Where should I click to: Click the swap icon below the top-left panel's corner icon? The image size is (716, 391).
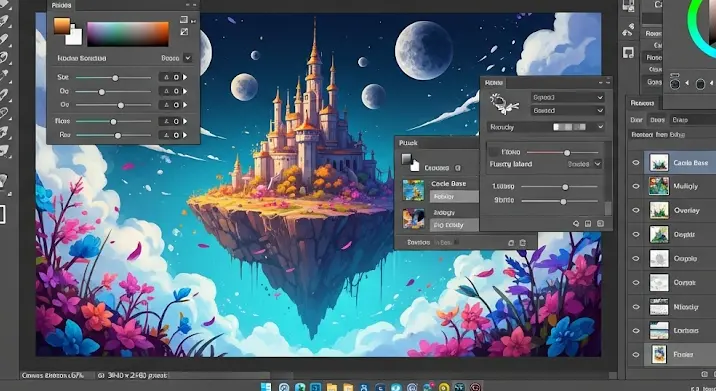point(184,32)
